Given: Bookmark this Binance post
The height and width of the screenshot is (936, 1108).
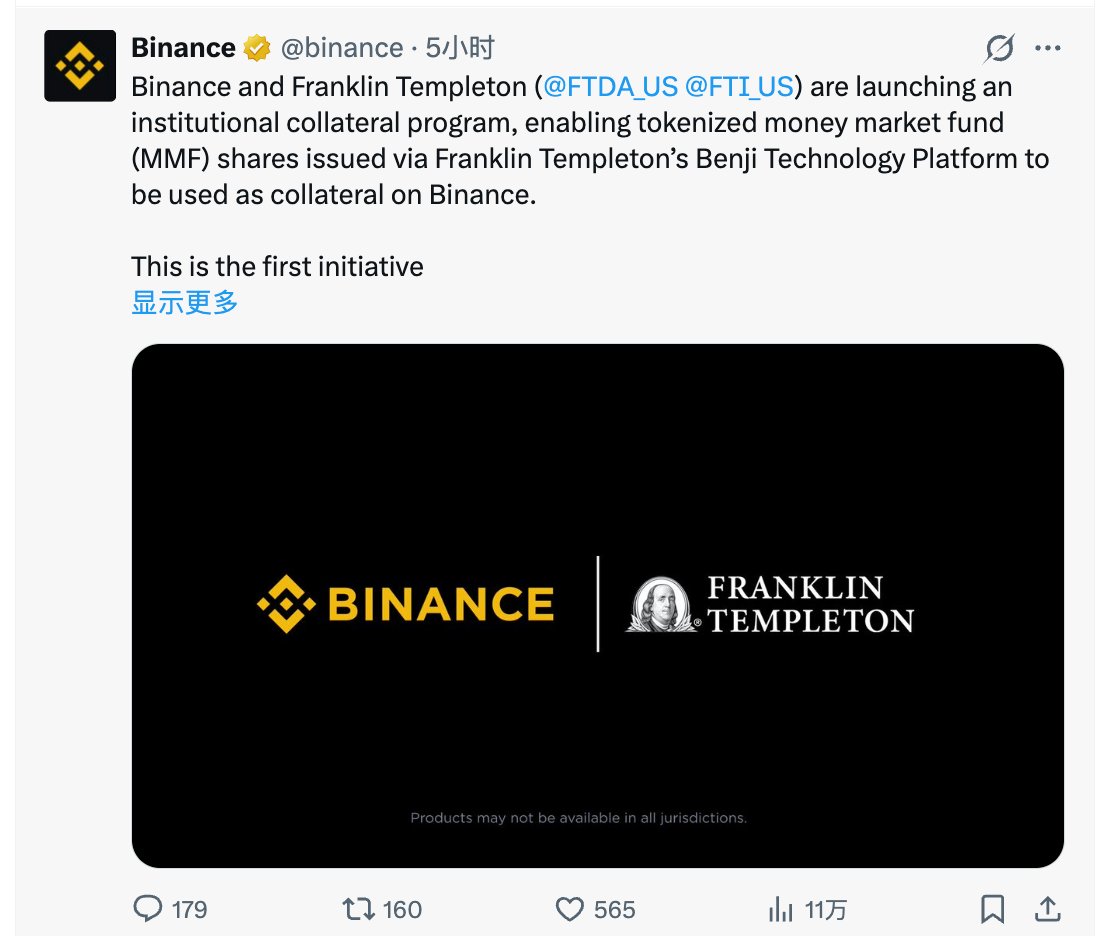Looking at the screenshot, I should click(x=992, y=909).
